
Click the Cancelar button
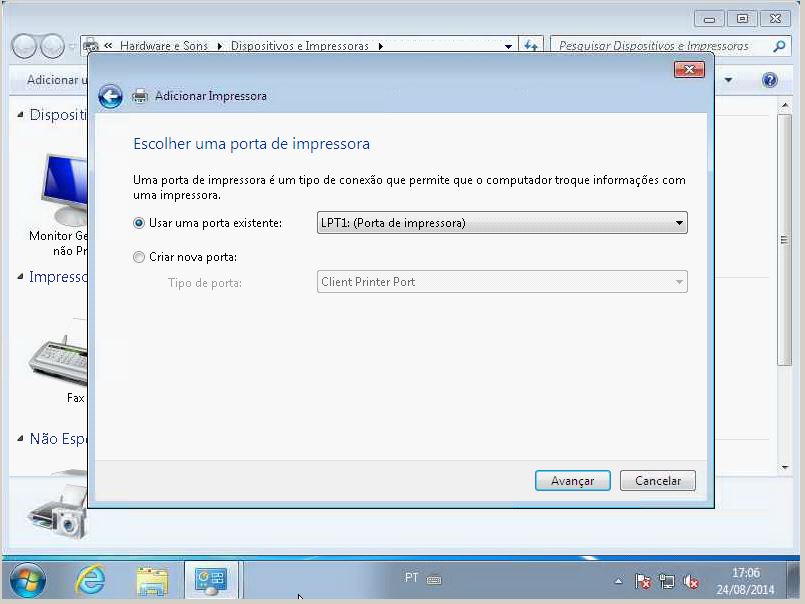pos(657,481)
